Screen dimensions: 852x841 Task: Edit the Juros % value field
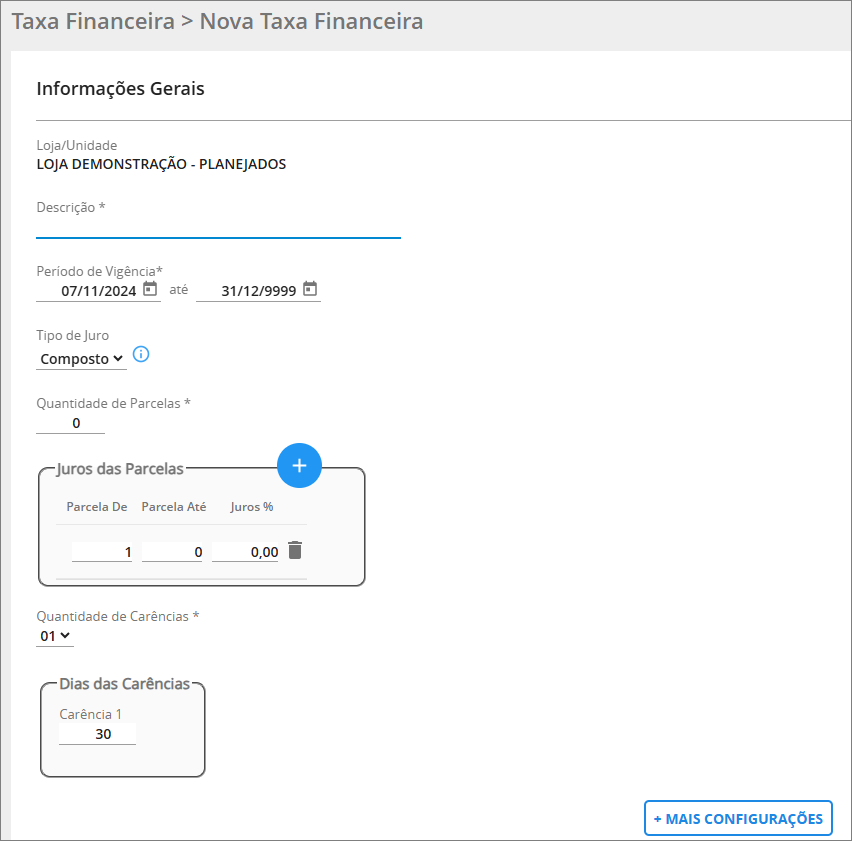coord(245,552)
